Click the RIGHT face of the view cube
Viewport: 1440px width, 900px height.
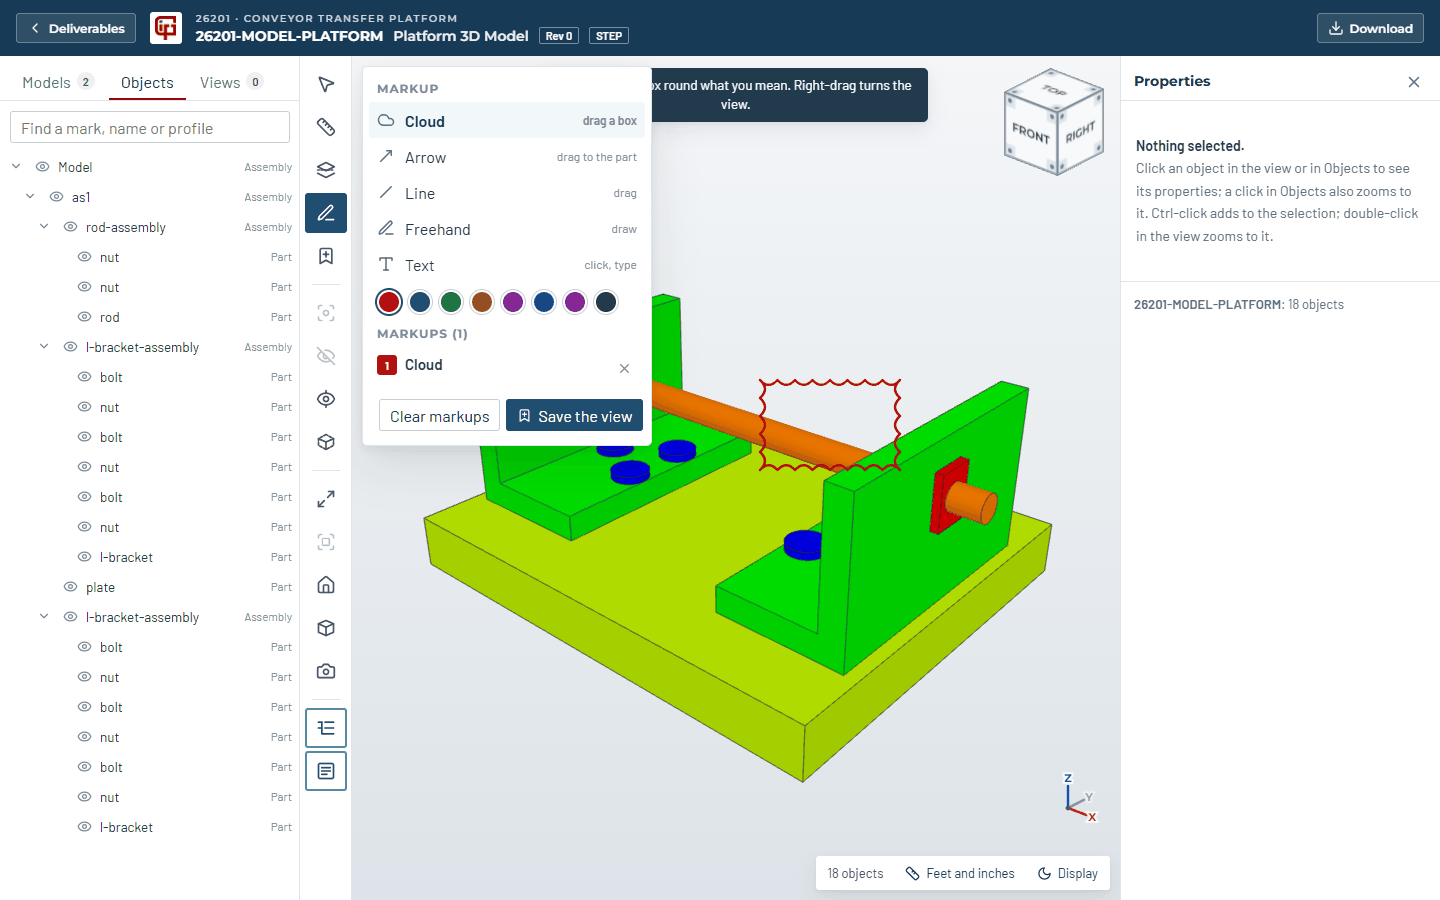[x=1081, y=132]
